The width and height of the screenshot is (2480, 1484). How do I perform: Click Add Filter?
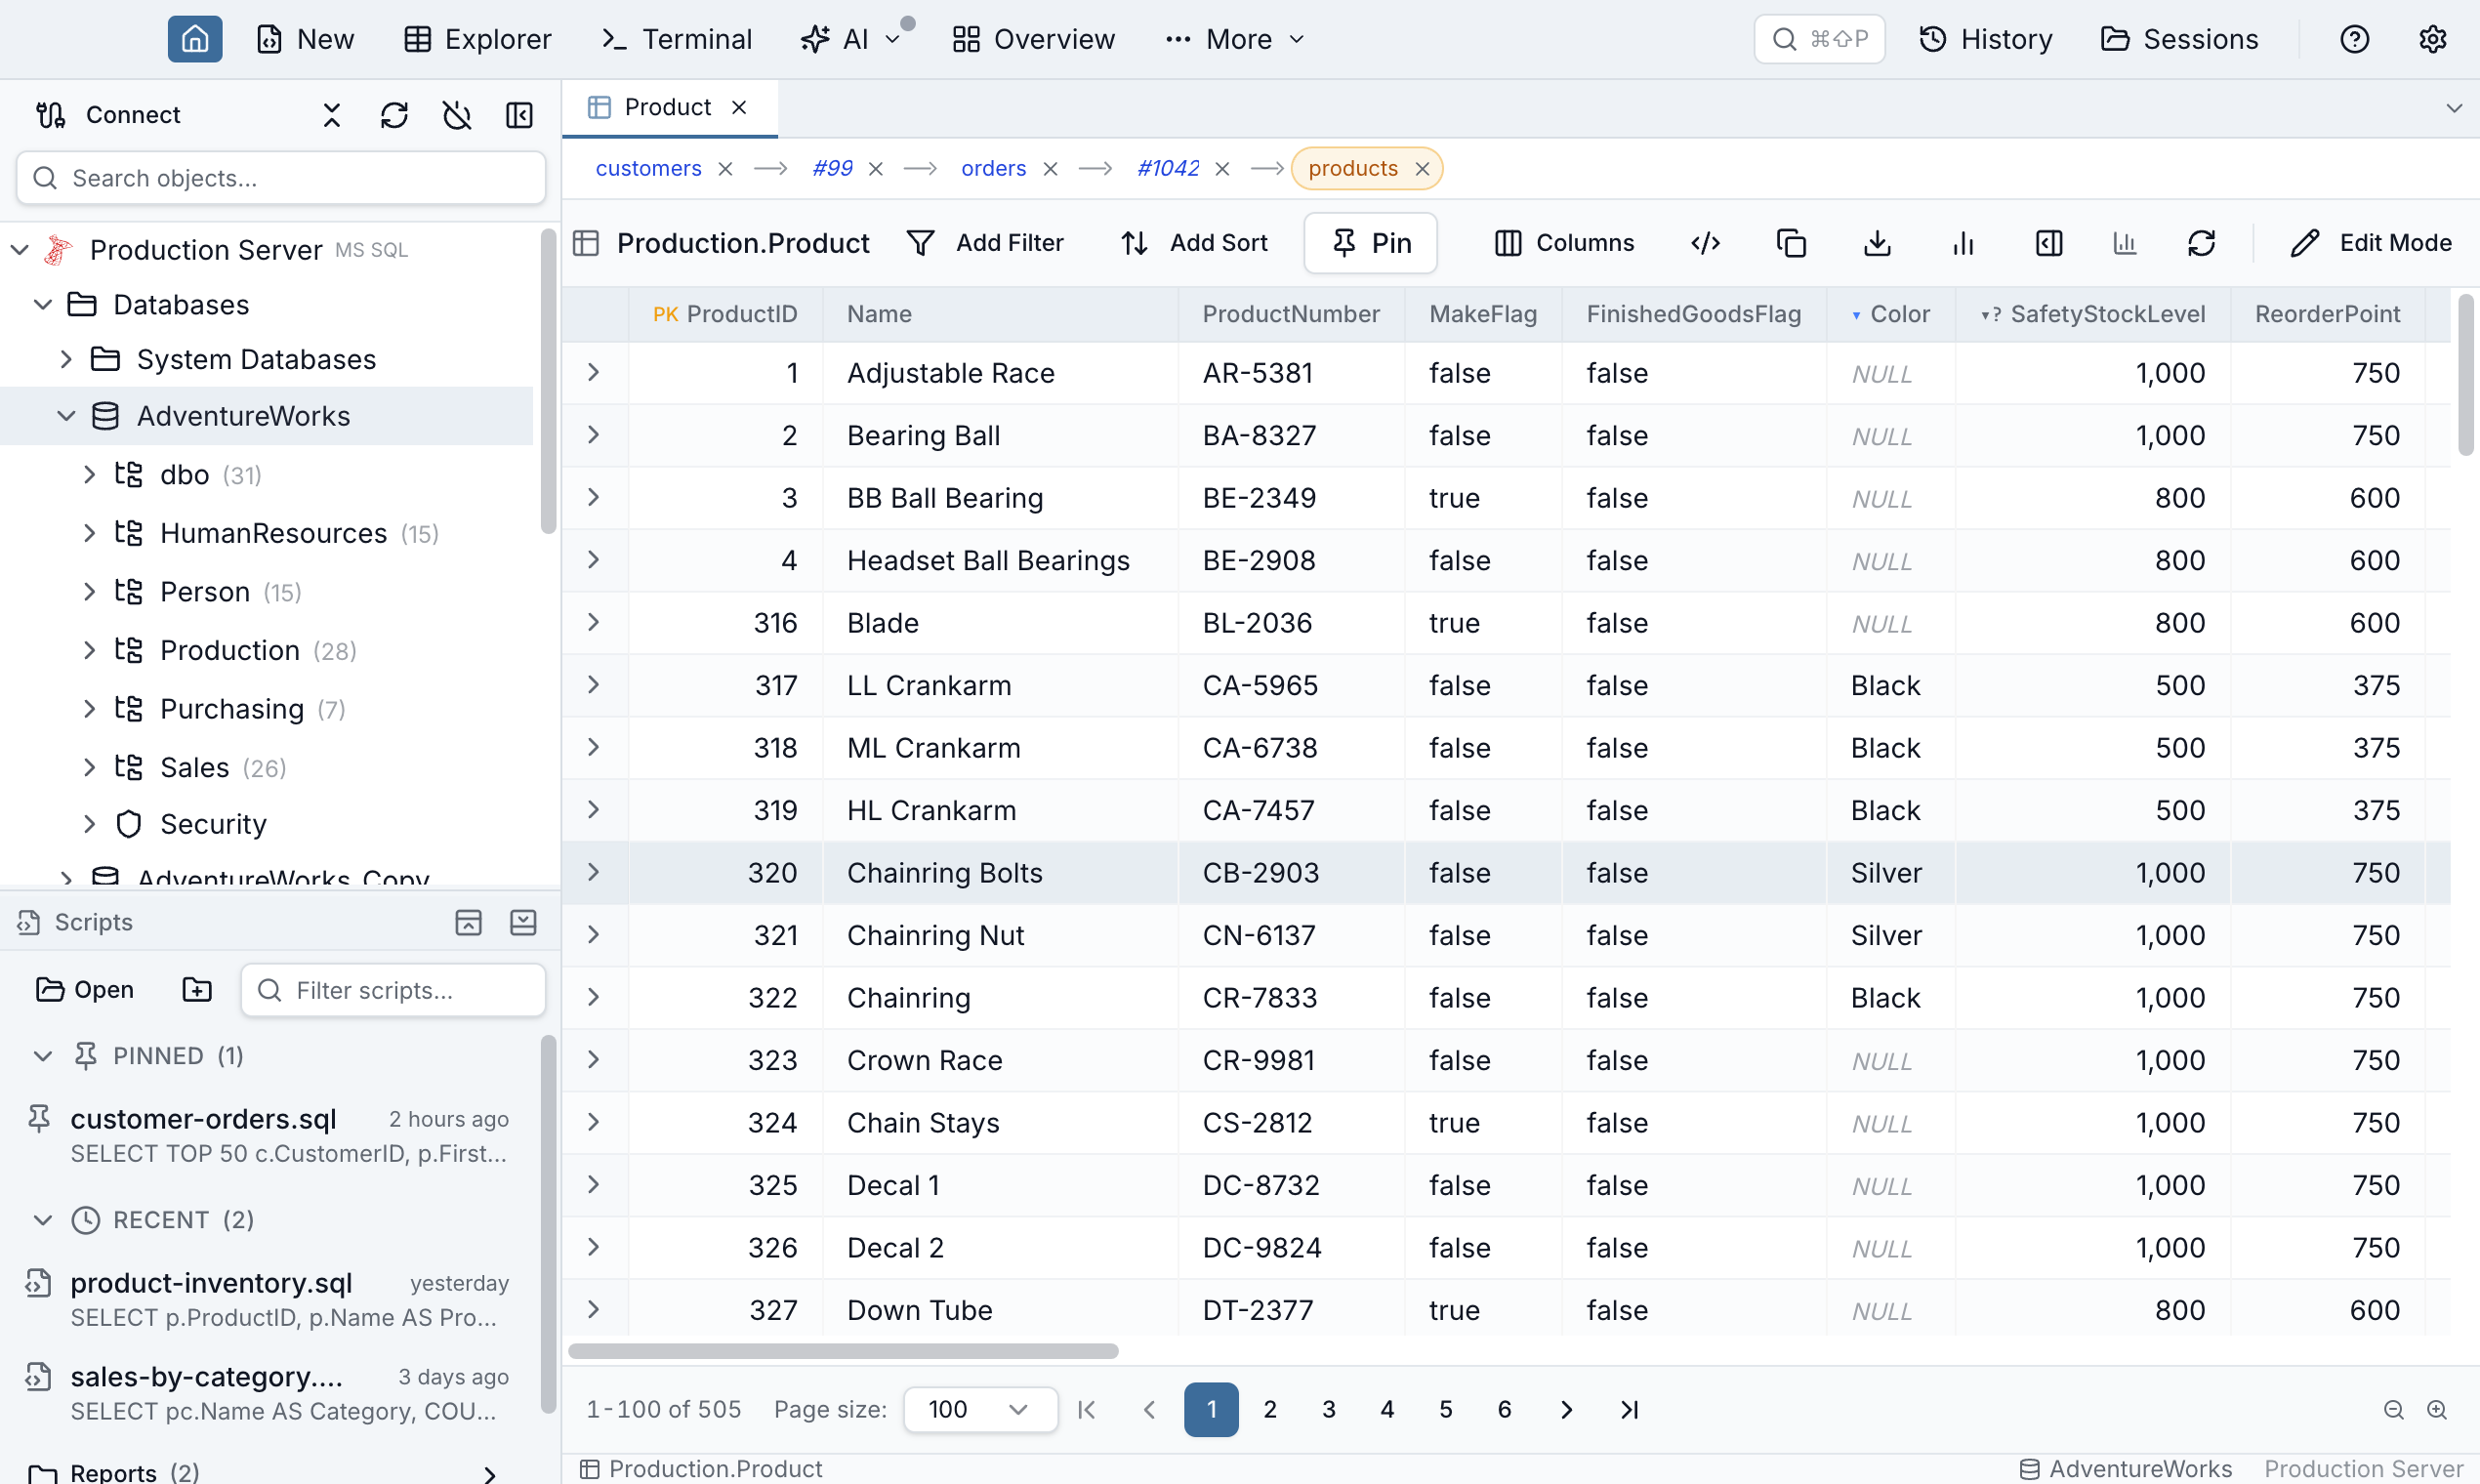point(986,243)
